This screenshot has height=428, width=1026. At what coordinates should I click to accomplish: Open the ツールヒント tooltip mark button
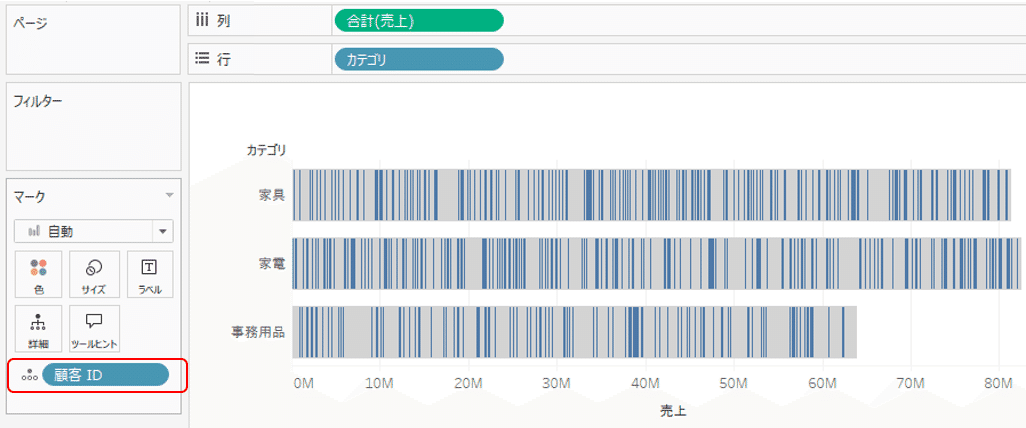(94, 329)
